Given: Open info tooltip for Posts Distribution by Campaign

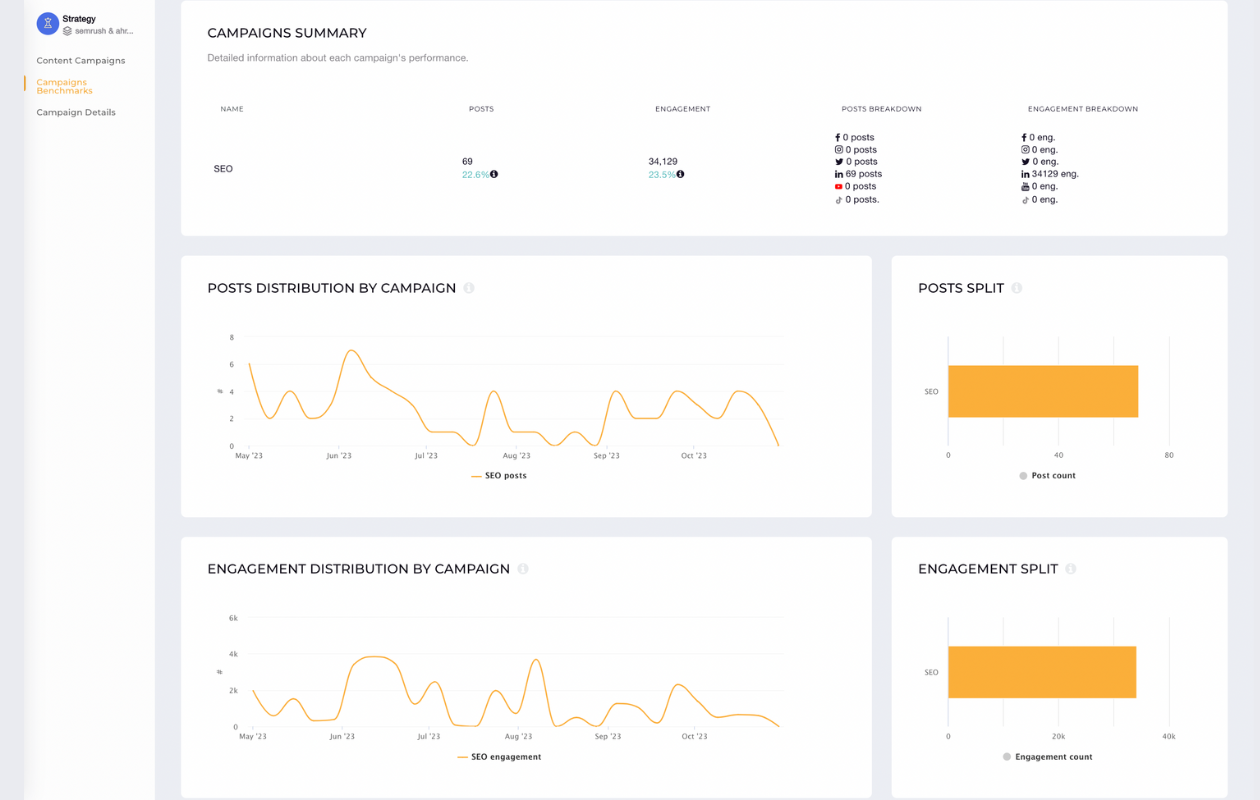Looking at the screenshot, I should pos(469,288).
